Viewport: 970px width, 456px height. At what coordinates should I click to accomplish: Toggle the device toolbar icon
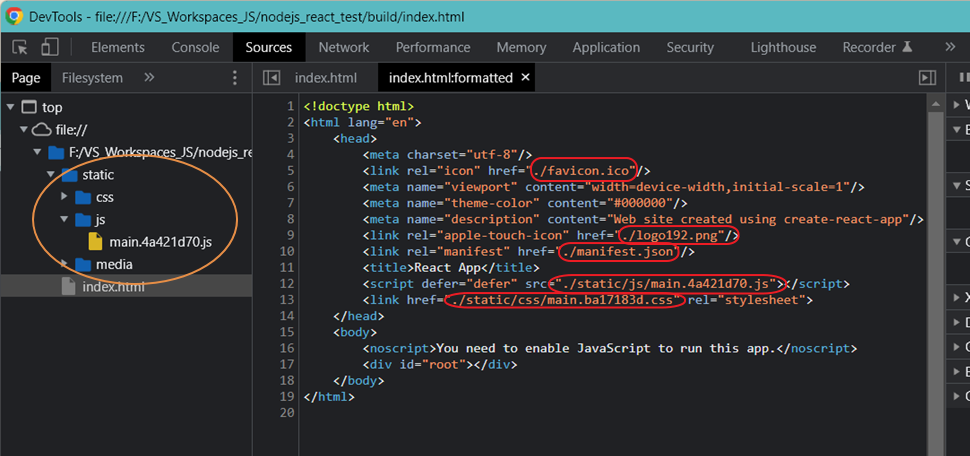click(x=50, y=48)
